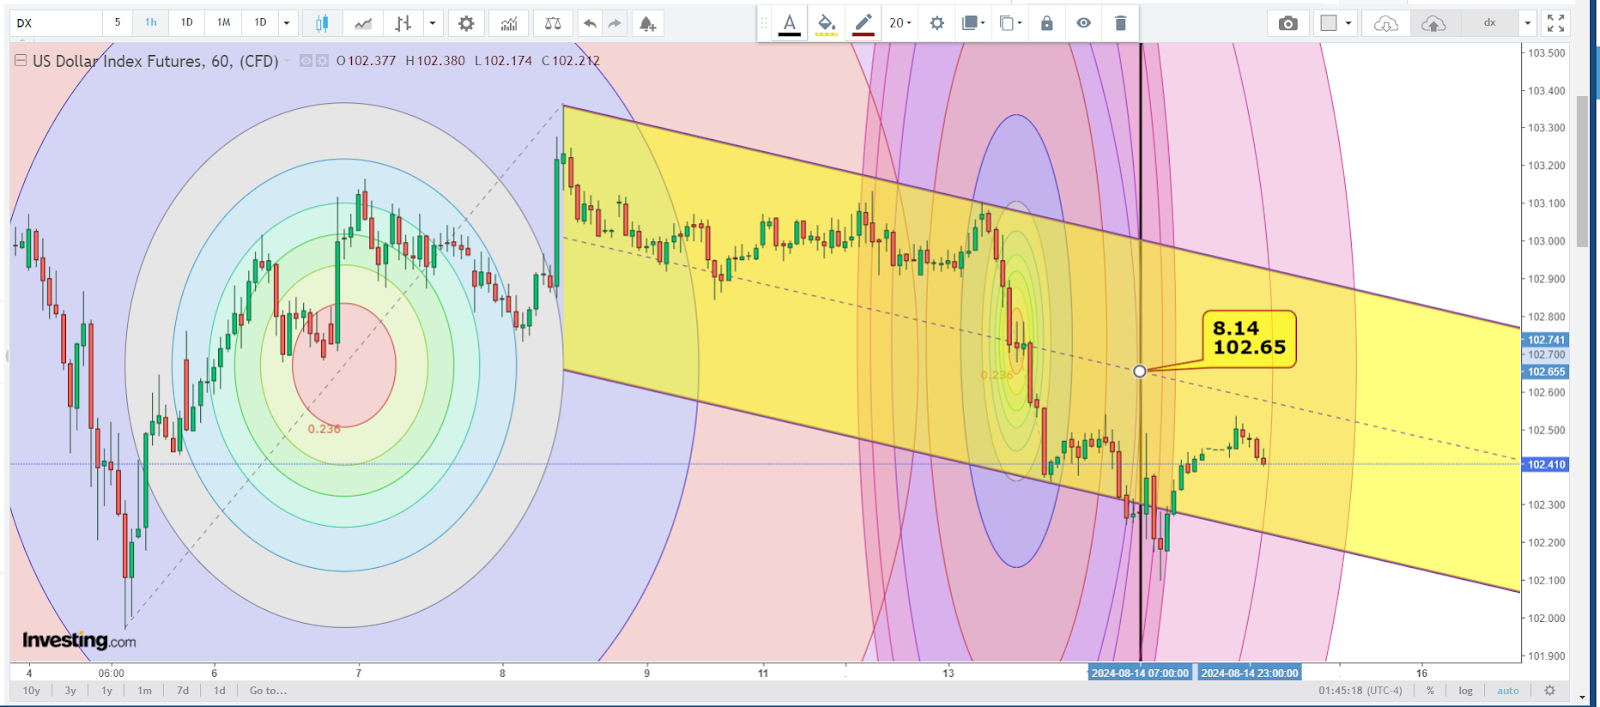The height and width of the screenshot is (707, 1600).
Task: Take a chart snapshot with camera icon
Action: pos(1288,23)
